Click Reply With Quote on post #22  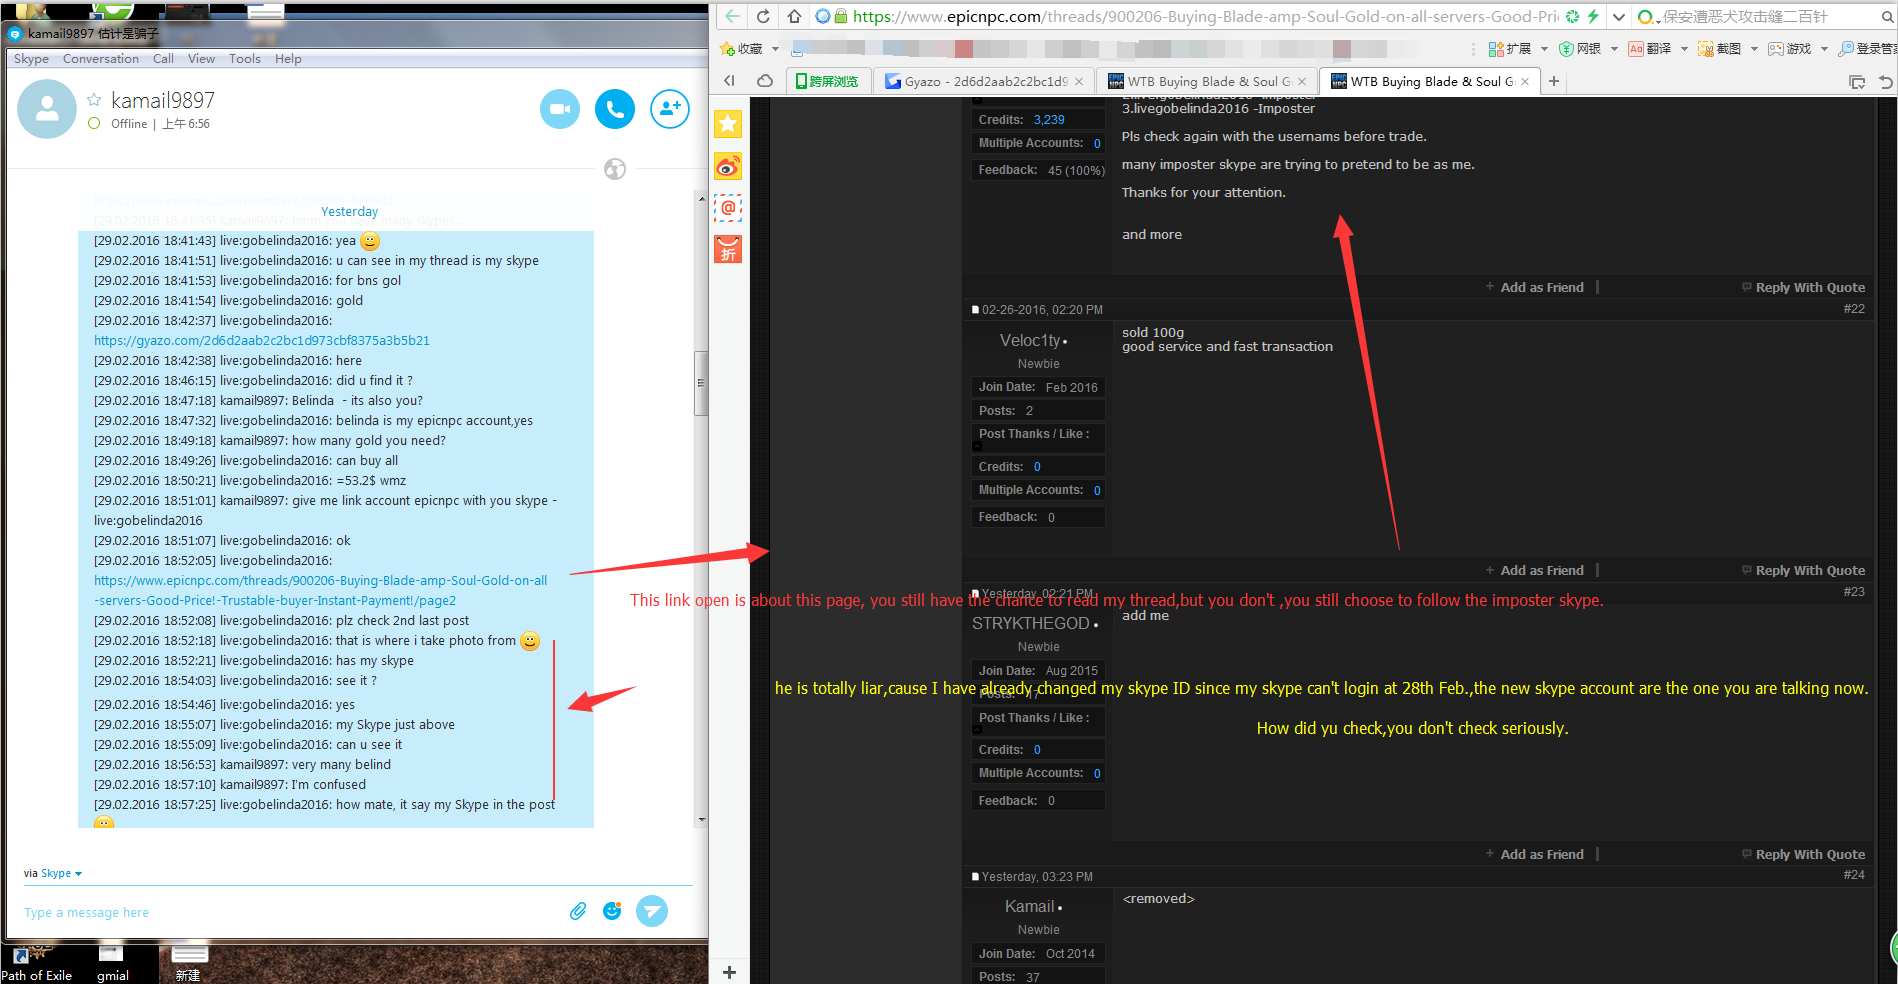1803,570
